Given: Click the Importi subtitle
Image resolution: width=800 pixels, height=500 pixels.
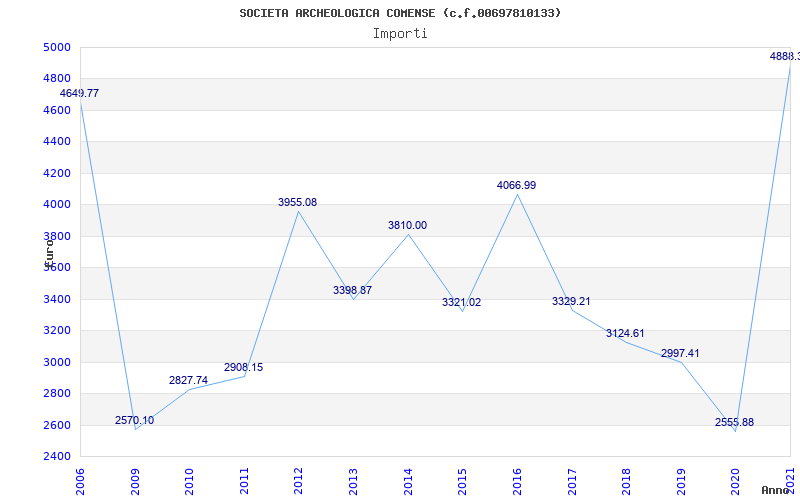Looking at the screenshot, I should tap(400, 34).
